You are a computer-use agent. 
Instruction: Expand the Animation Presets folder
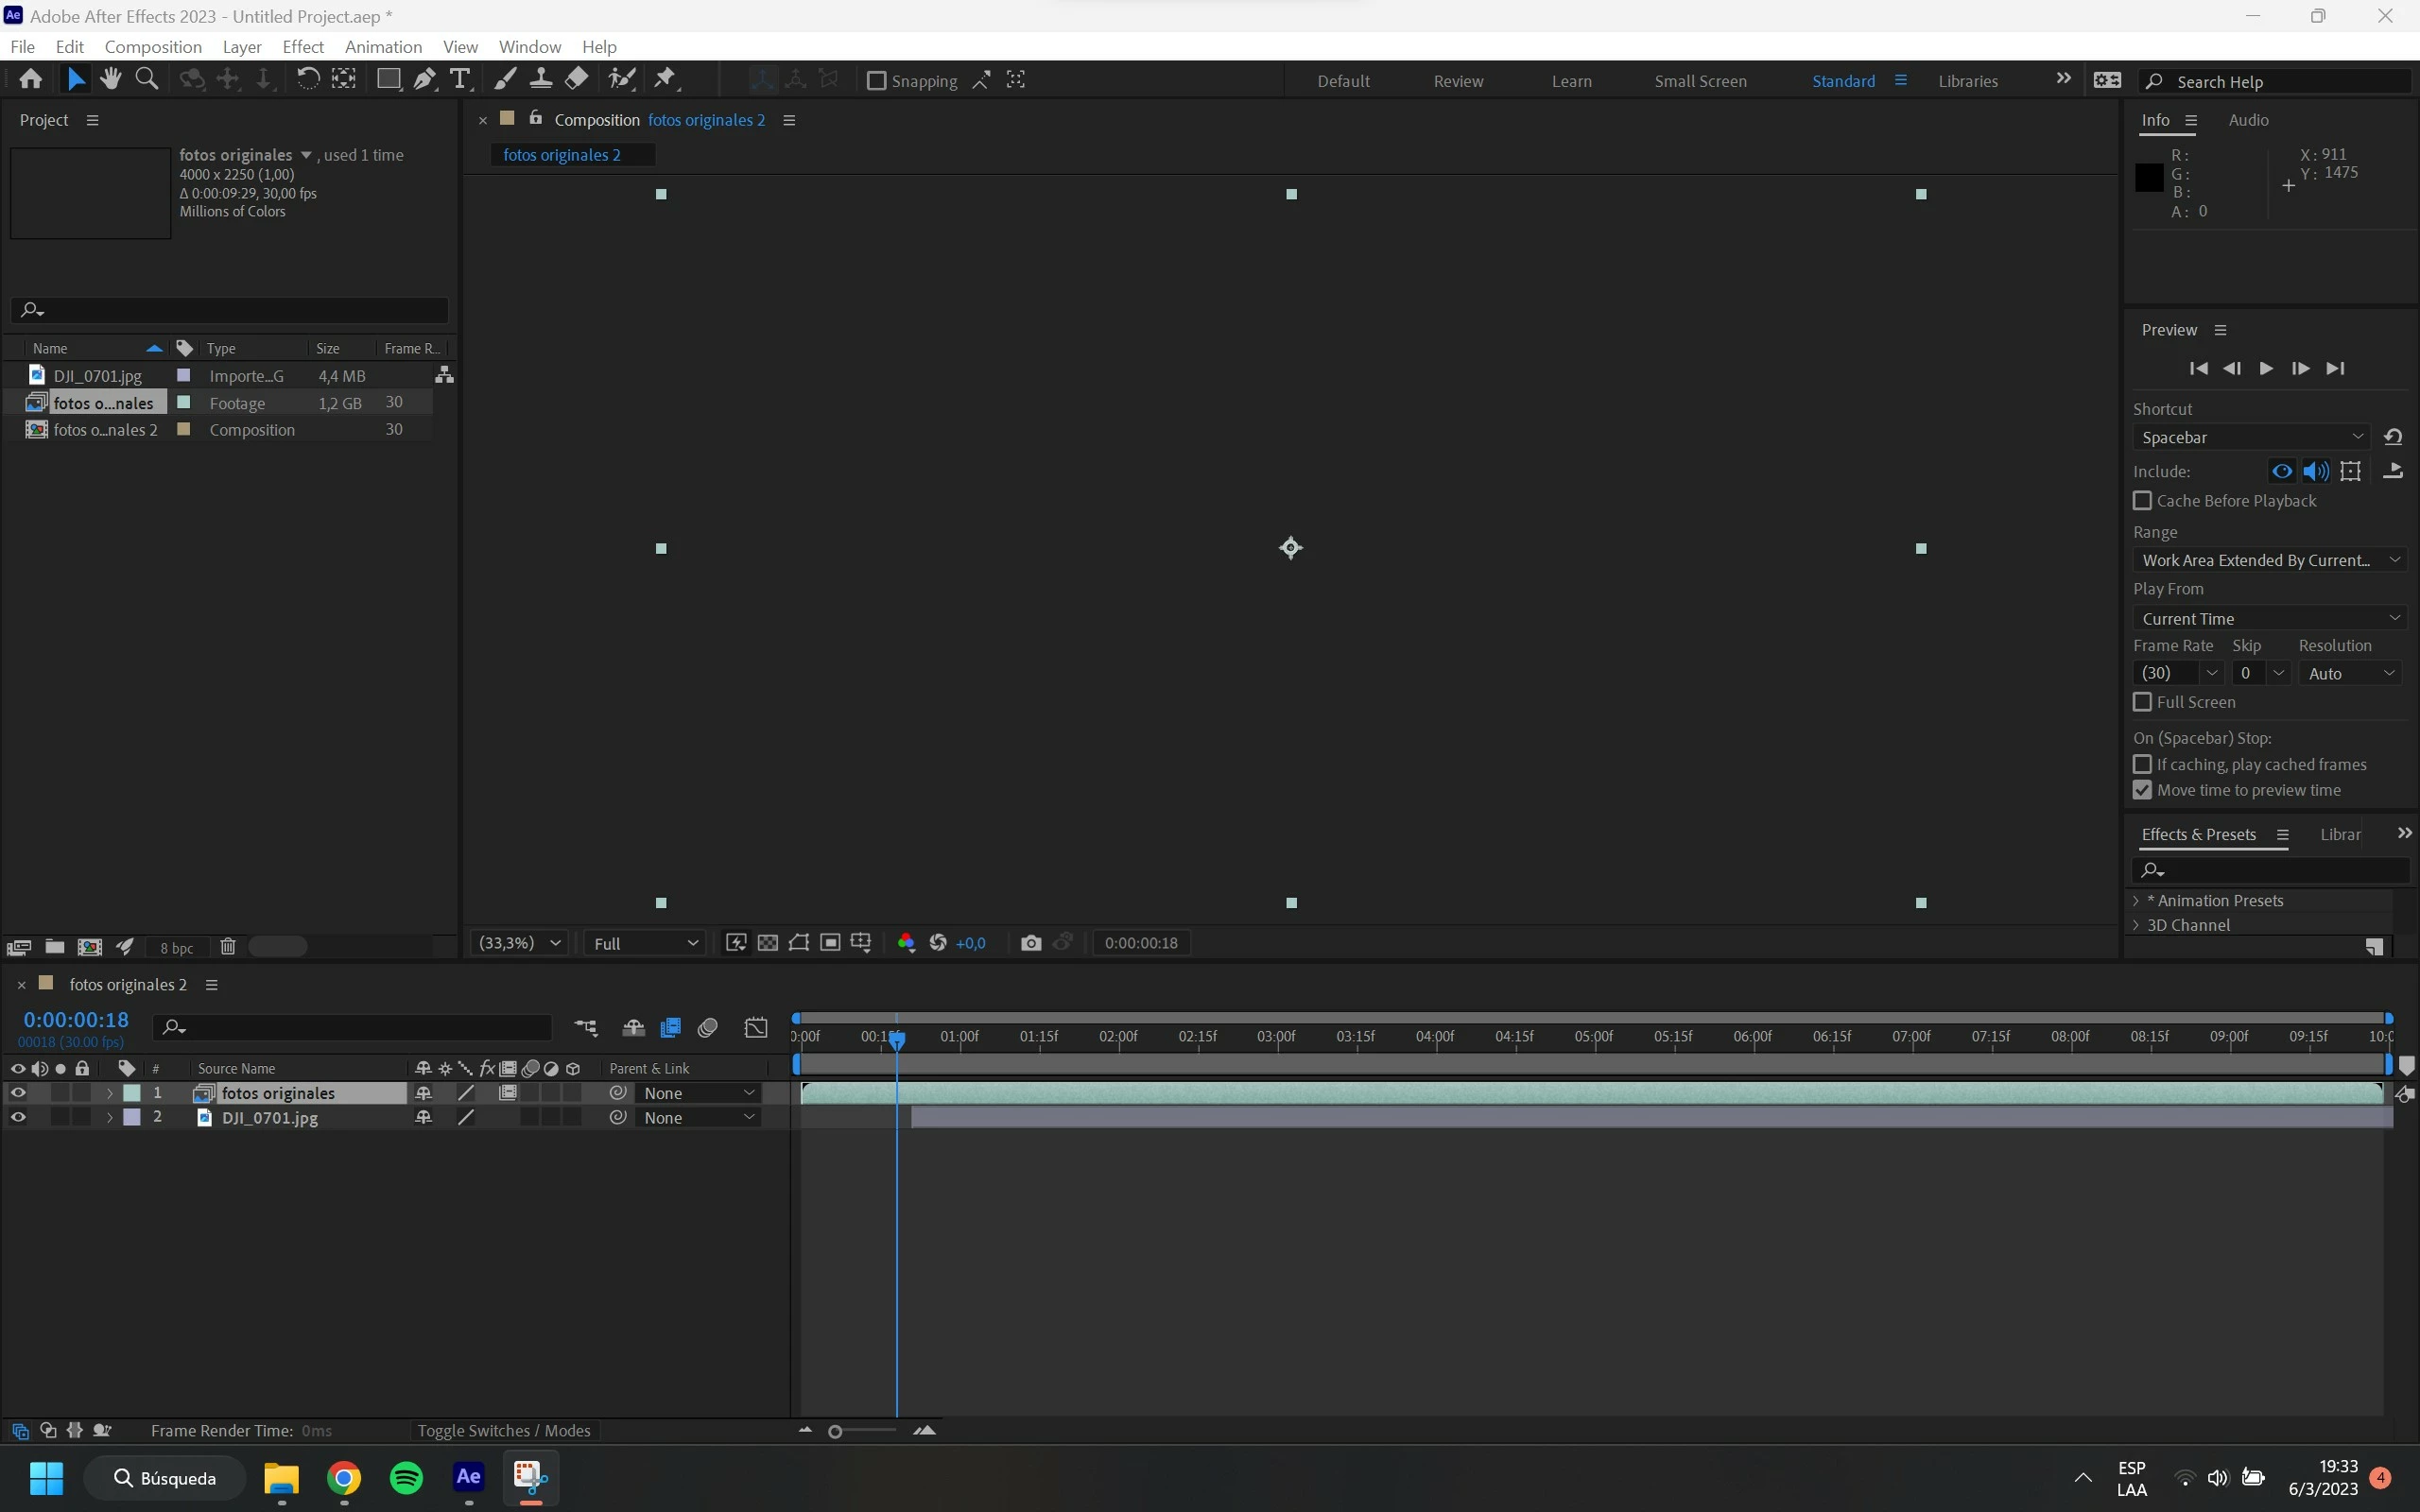pyautogui.click(x=2137, y=901)
